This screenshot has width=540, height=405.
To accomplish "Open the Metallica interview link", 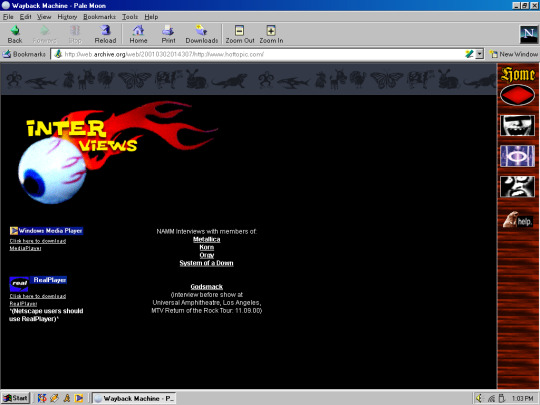I will tap(207, 239).
